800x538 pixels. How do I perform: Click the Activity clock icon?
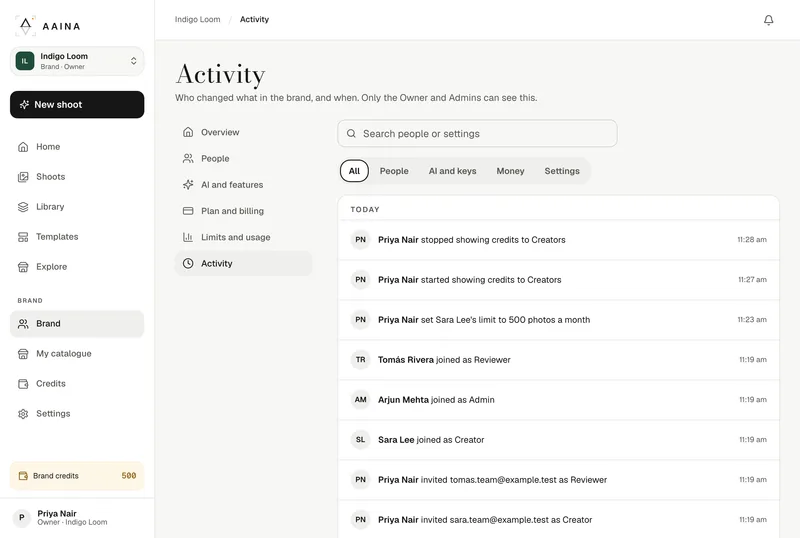[x=188, y=263]
